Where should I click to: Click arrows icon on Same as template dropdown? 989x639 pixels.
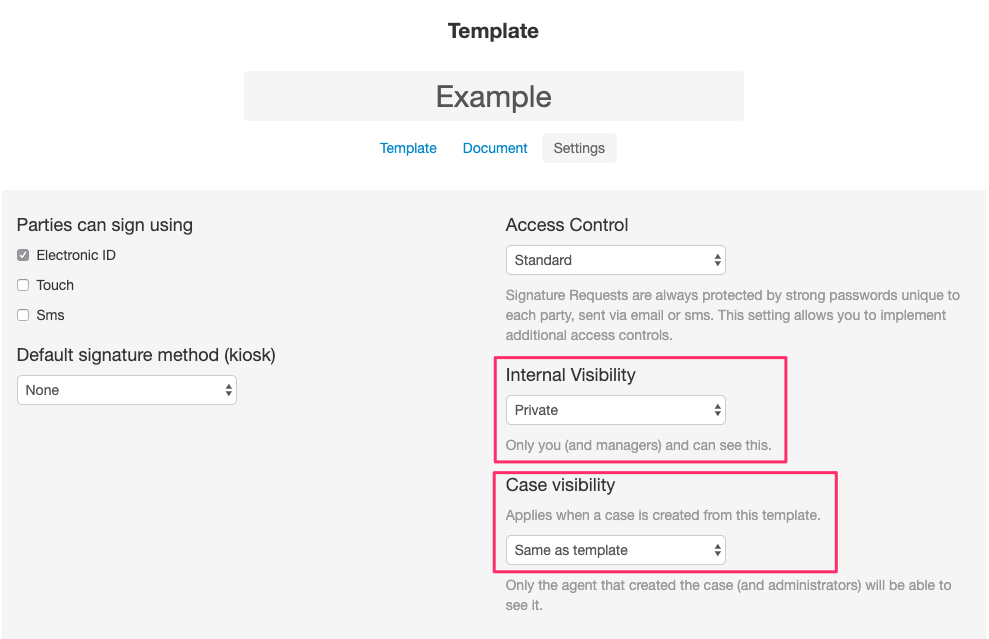tap(717, 550)
